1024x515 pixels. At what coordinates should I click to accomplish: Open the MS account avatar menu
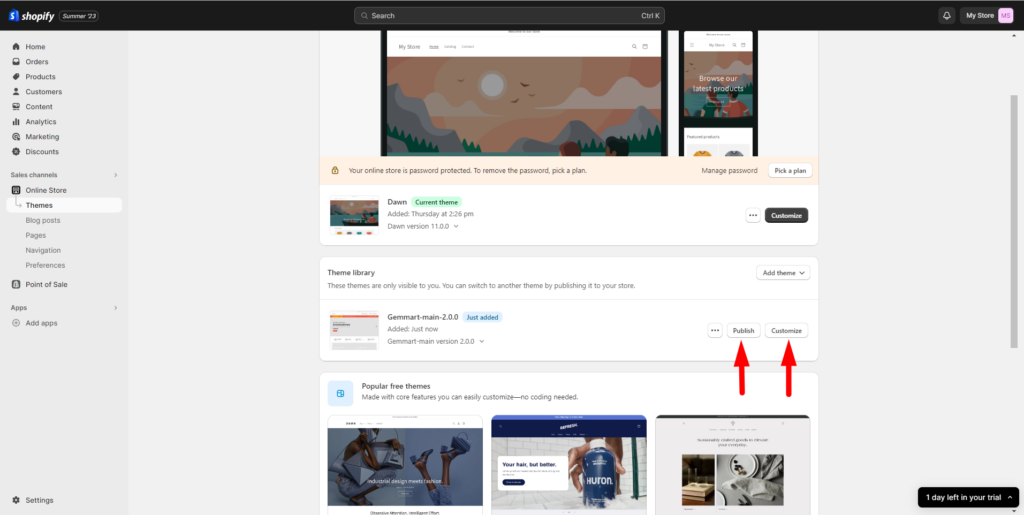tap(1005, 16)
